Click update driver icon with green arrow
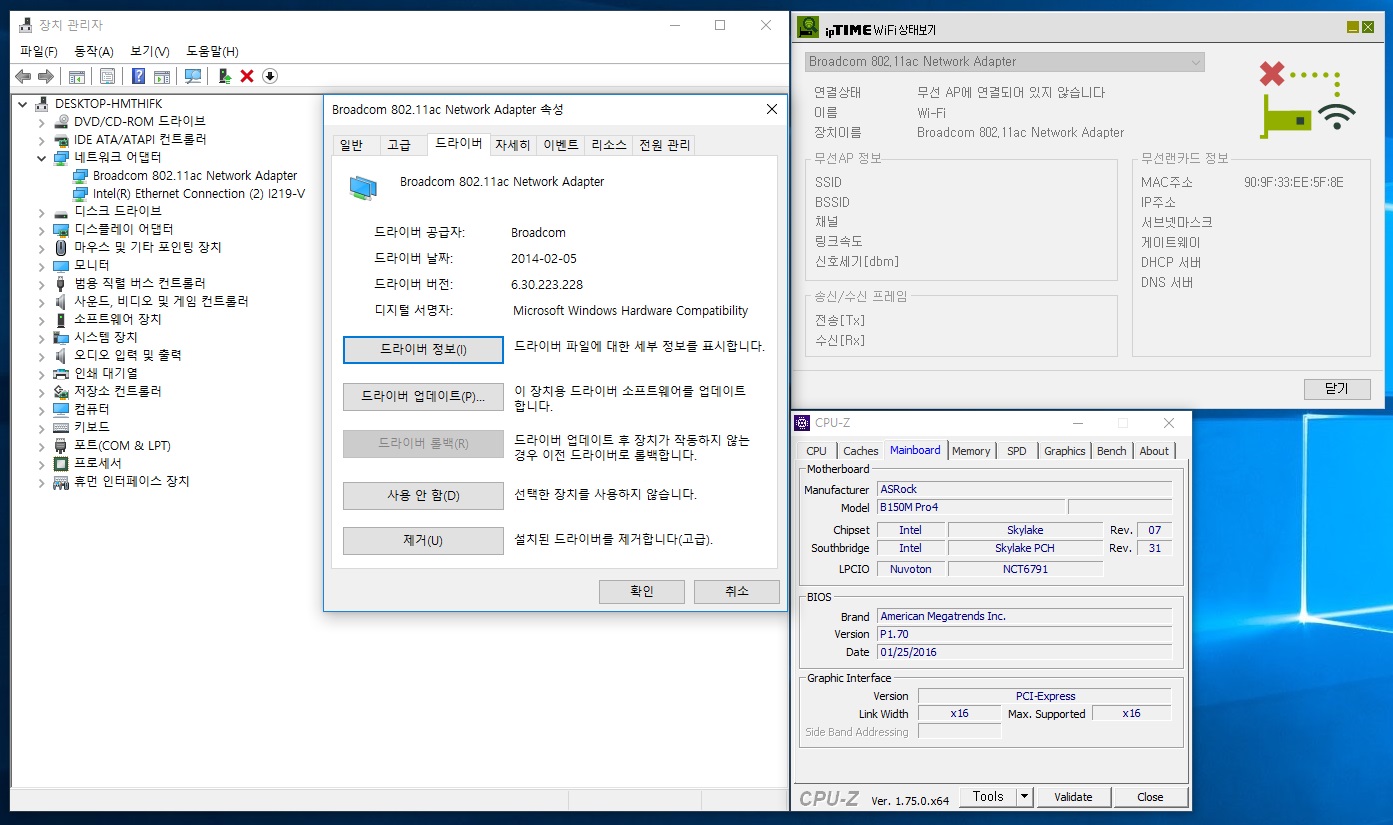 (225, 76)
